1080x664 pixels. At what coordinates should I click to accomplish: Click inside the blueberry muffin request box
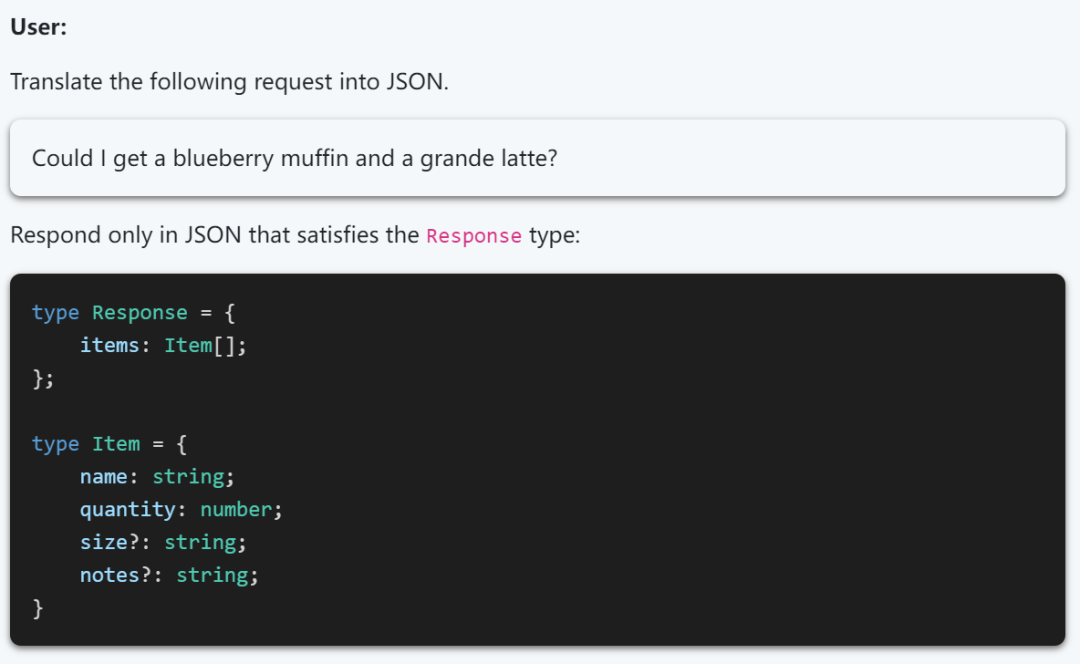coord(700,158)
